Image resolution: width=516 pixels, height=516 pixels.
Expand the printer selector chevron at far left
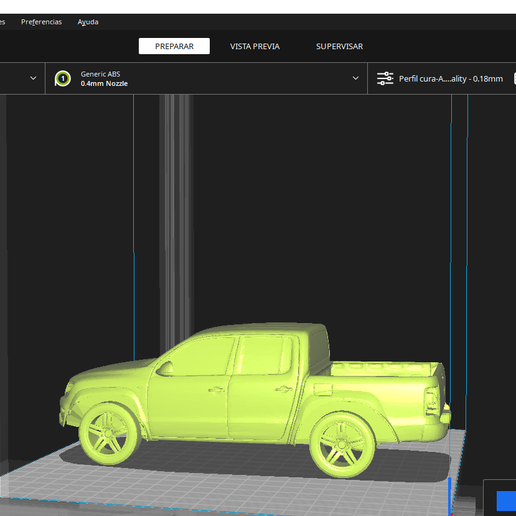point(33,78)
